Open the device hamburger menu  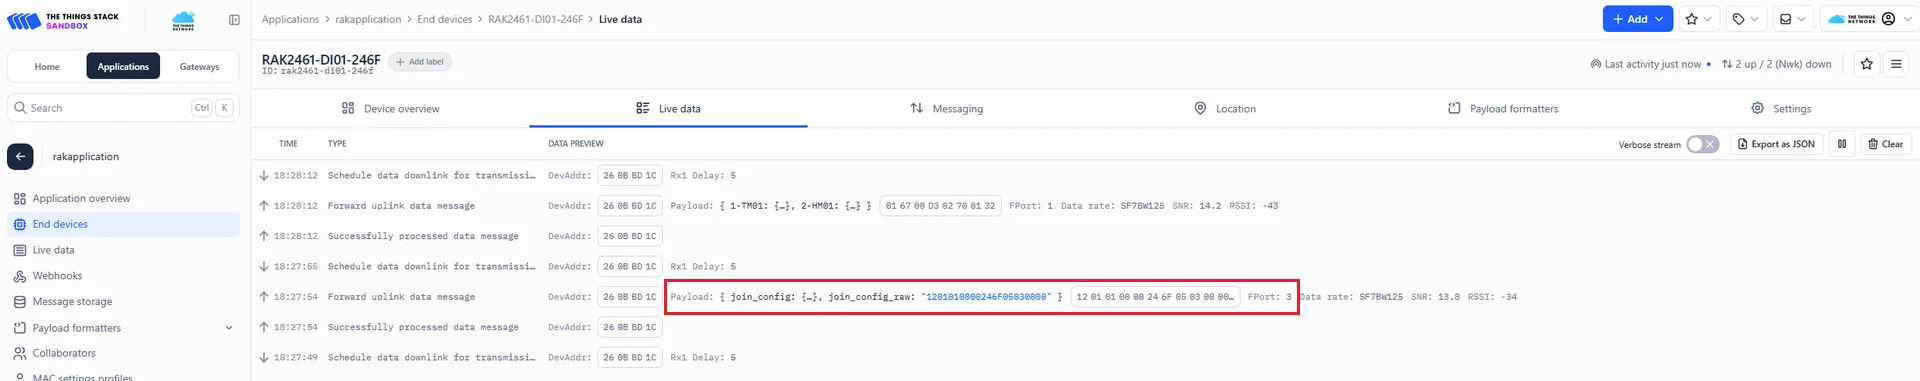[1896, 64]
